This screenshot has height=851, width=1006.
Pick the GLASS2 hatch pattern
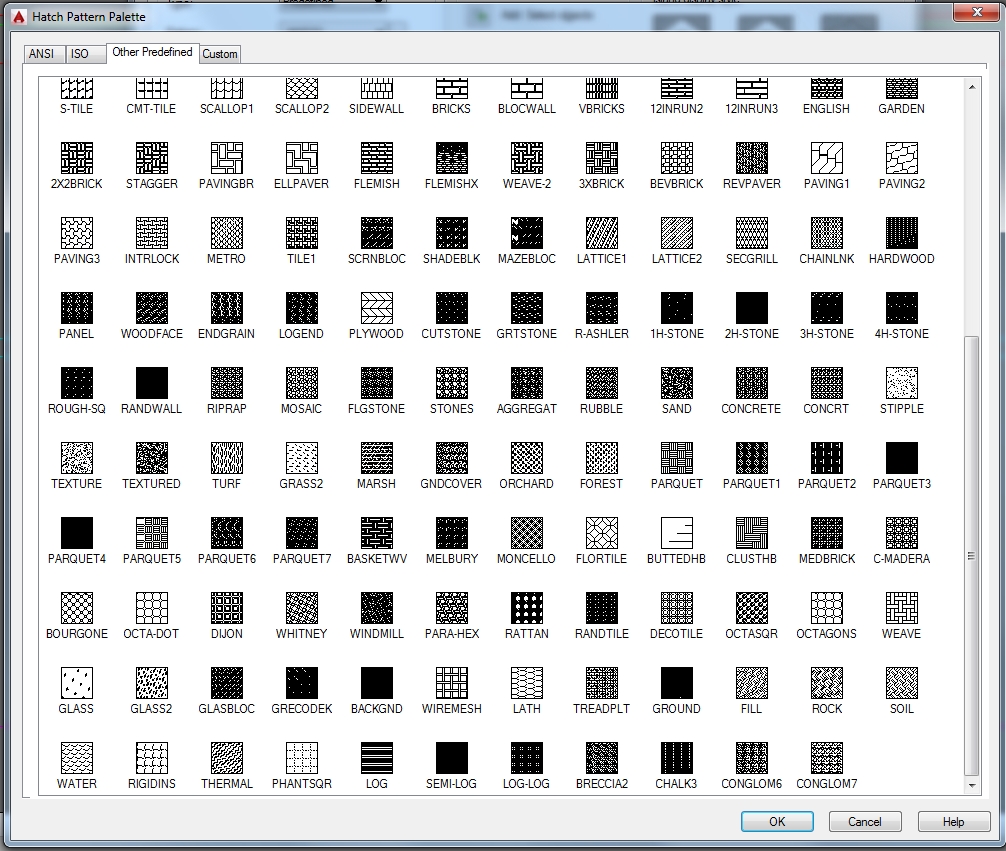pos(151,683)
